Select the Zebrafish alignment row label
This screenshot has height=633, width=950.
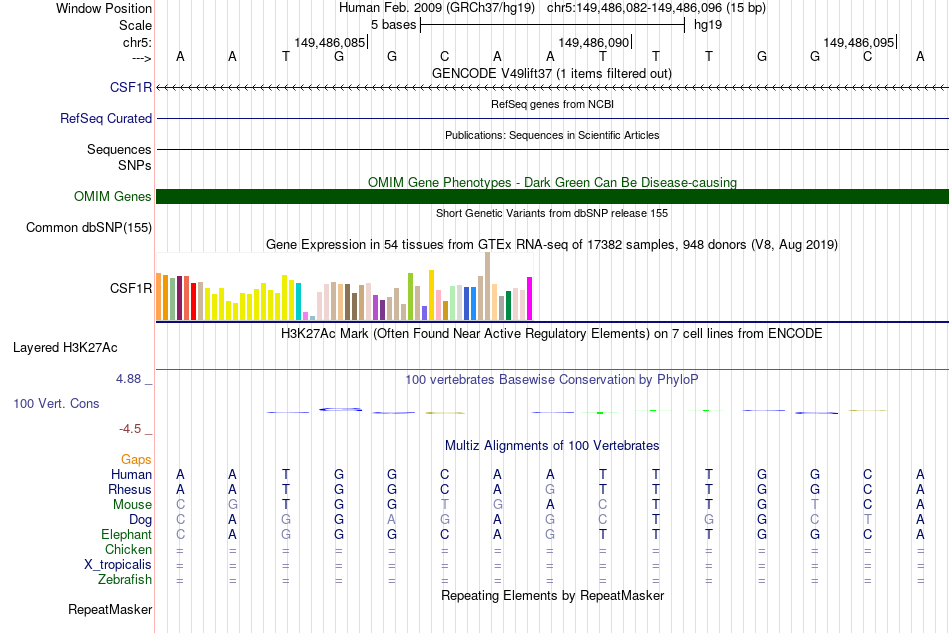125,579
